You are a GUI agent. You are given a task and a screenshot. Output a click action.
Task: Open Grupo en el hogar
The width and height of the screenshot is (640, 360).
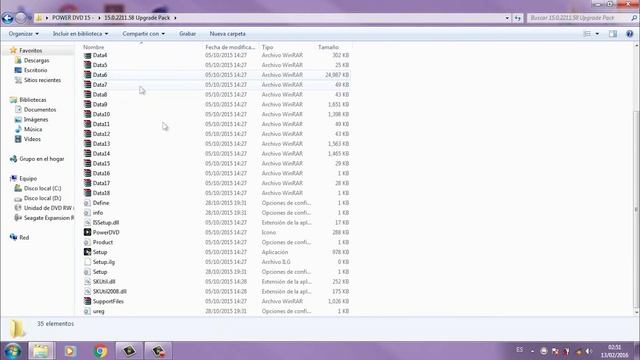pyautogui.click(x=42, y=159)
